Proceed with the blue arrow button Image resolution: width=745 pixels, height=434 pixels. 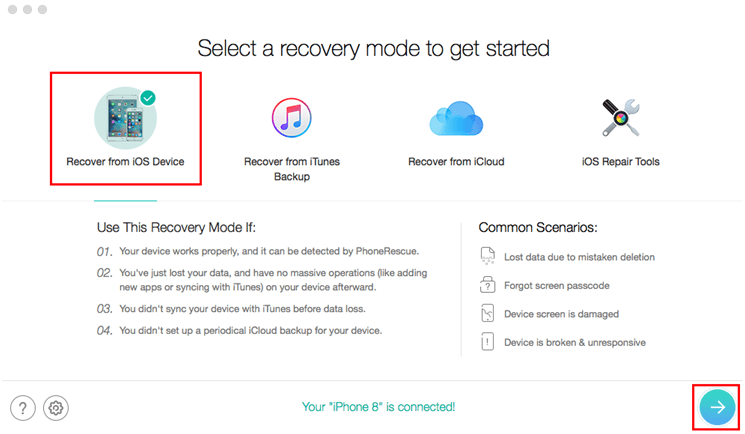(717, 407)
